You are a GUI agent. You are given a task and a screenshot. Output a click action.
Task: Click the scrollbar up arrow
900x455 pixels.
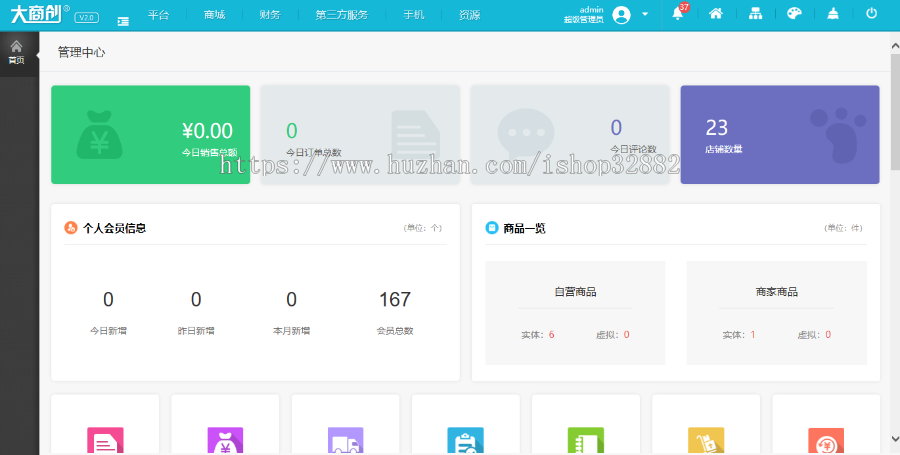895,45
